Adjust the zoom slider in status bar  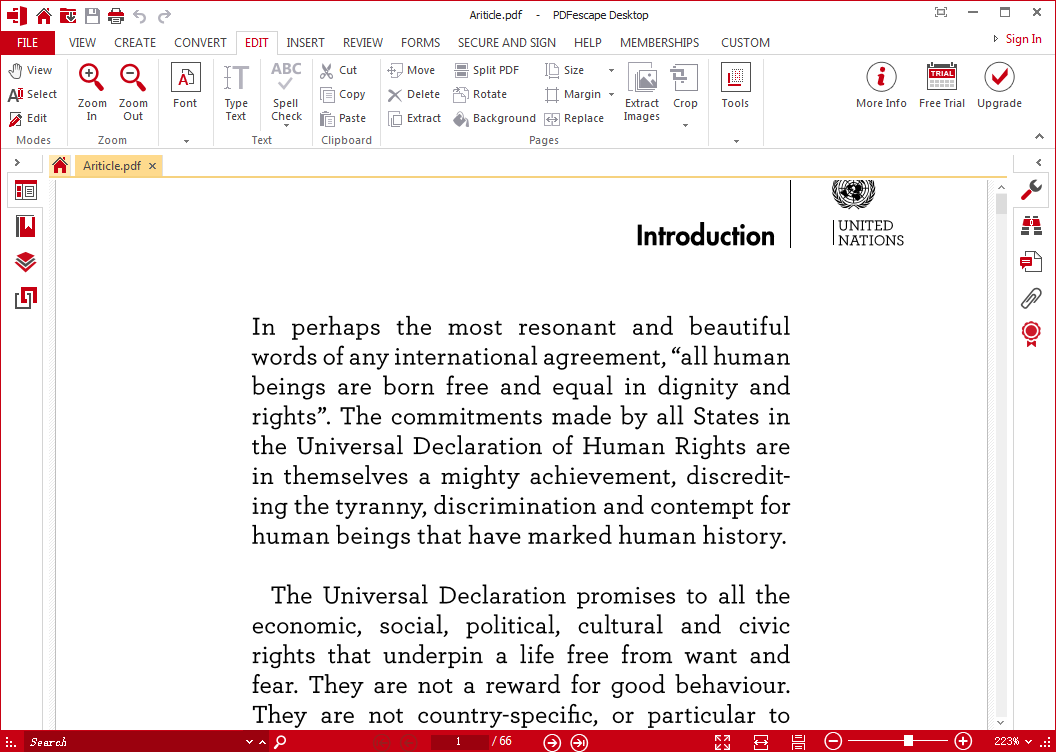(908, 741)
